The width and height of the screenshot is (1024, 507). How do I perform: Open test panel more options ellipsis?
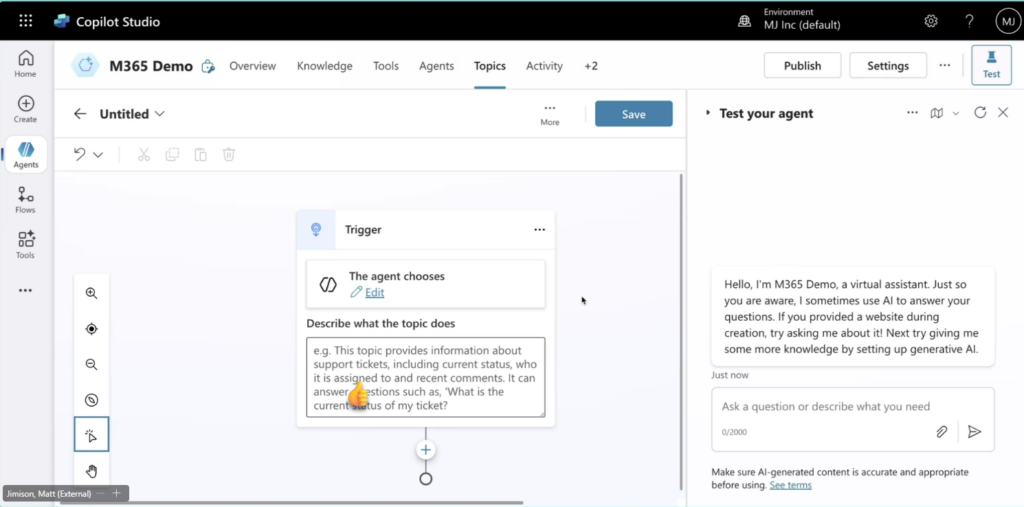912,113
